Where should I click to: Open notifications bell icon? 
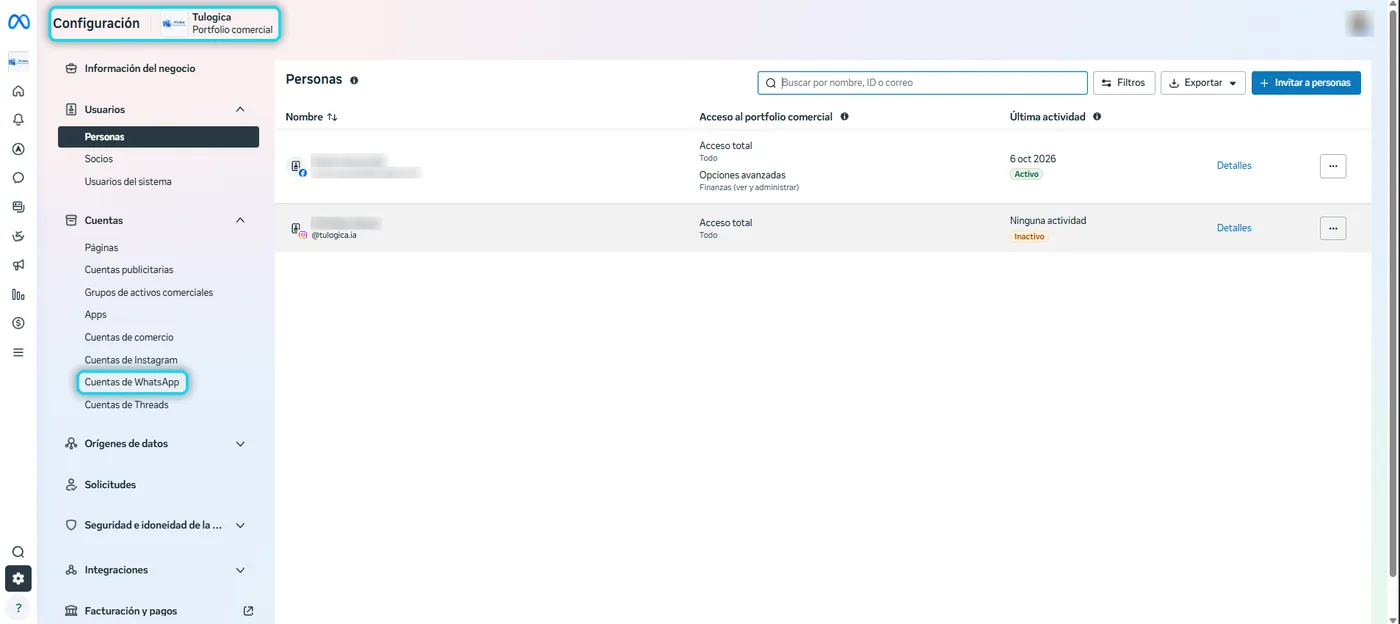18,120
